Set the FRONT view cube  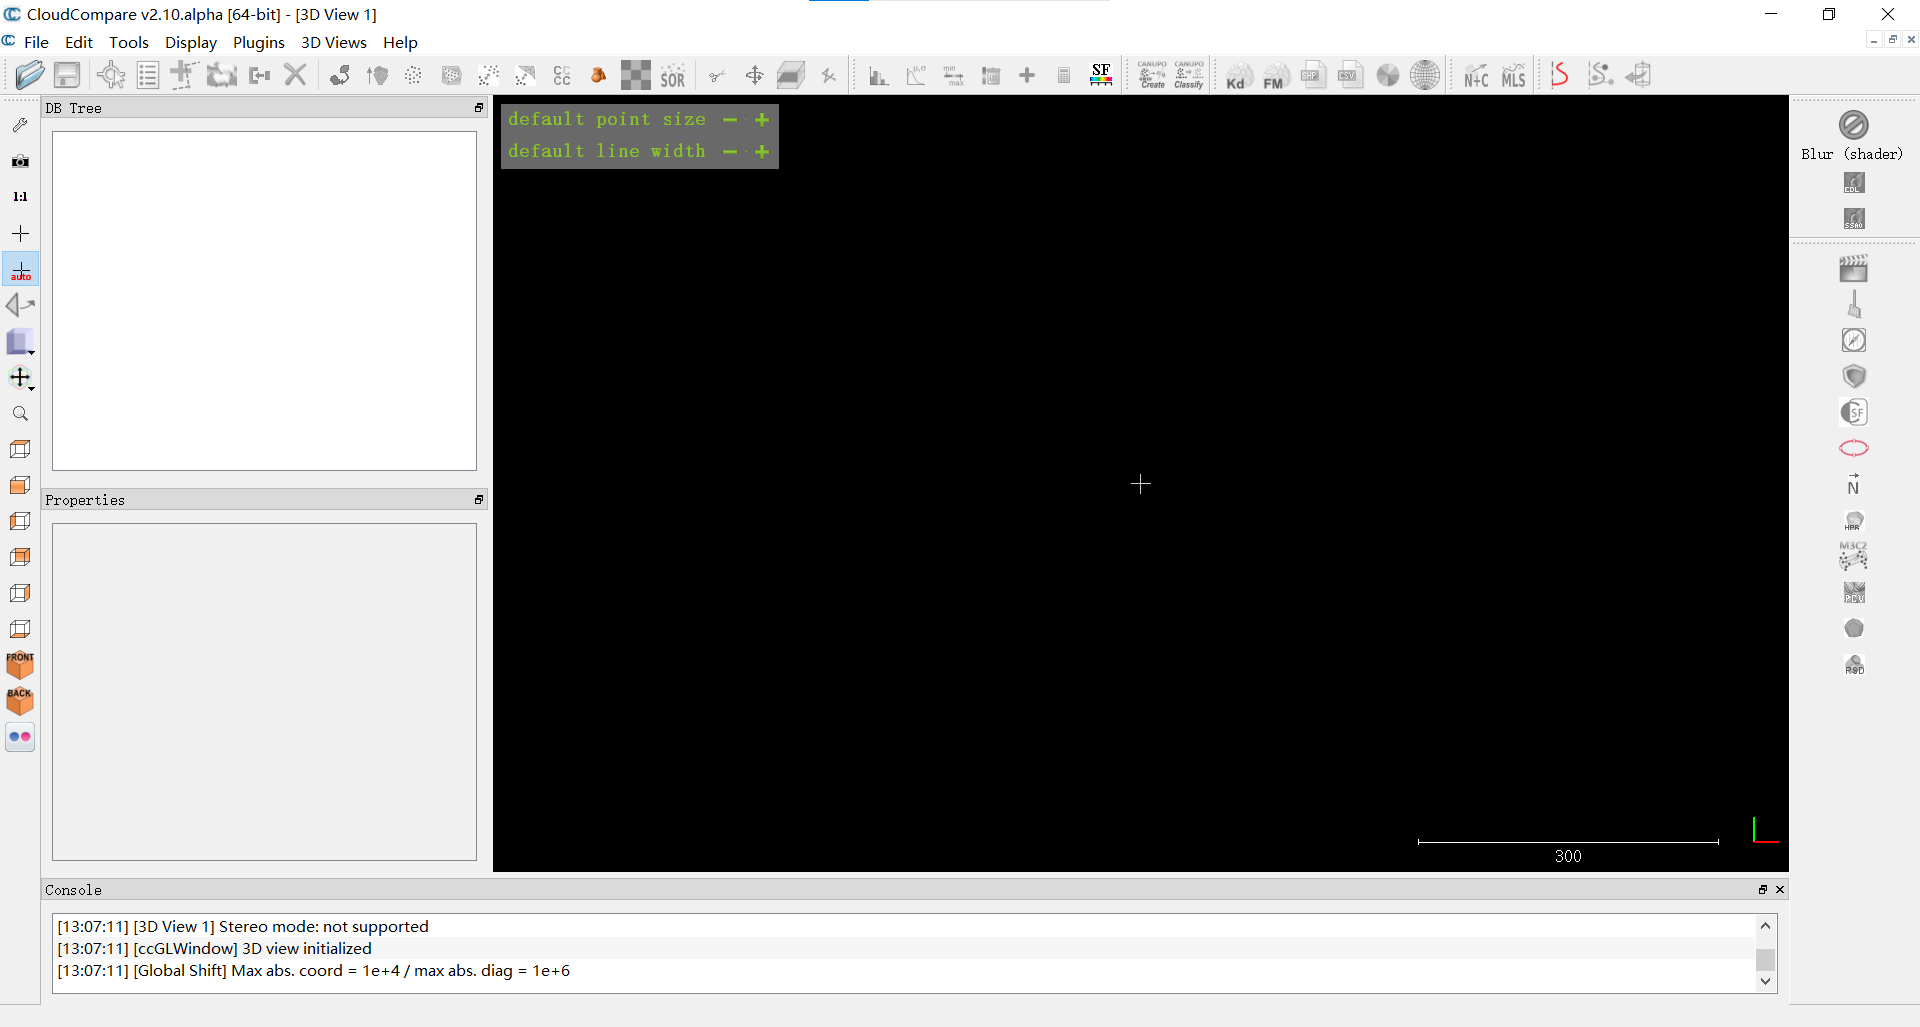(x=20, y=665)
